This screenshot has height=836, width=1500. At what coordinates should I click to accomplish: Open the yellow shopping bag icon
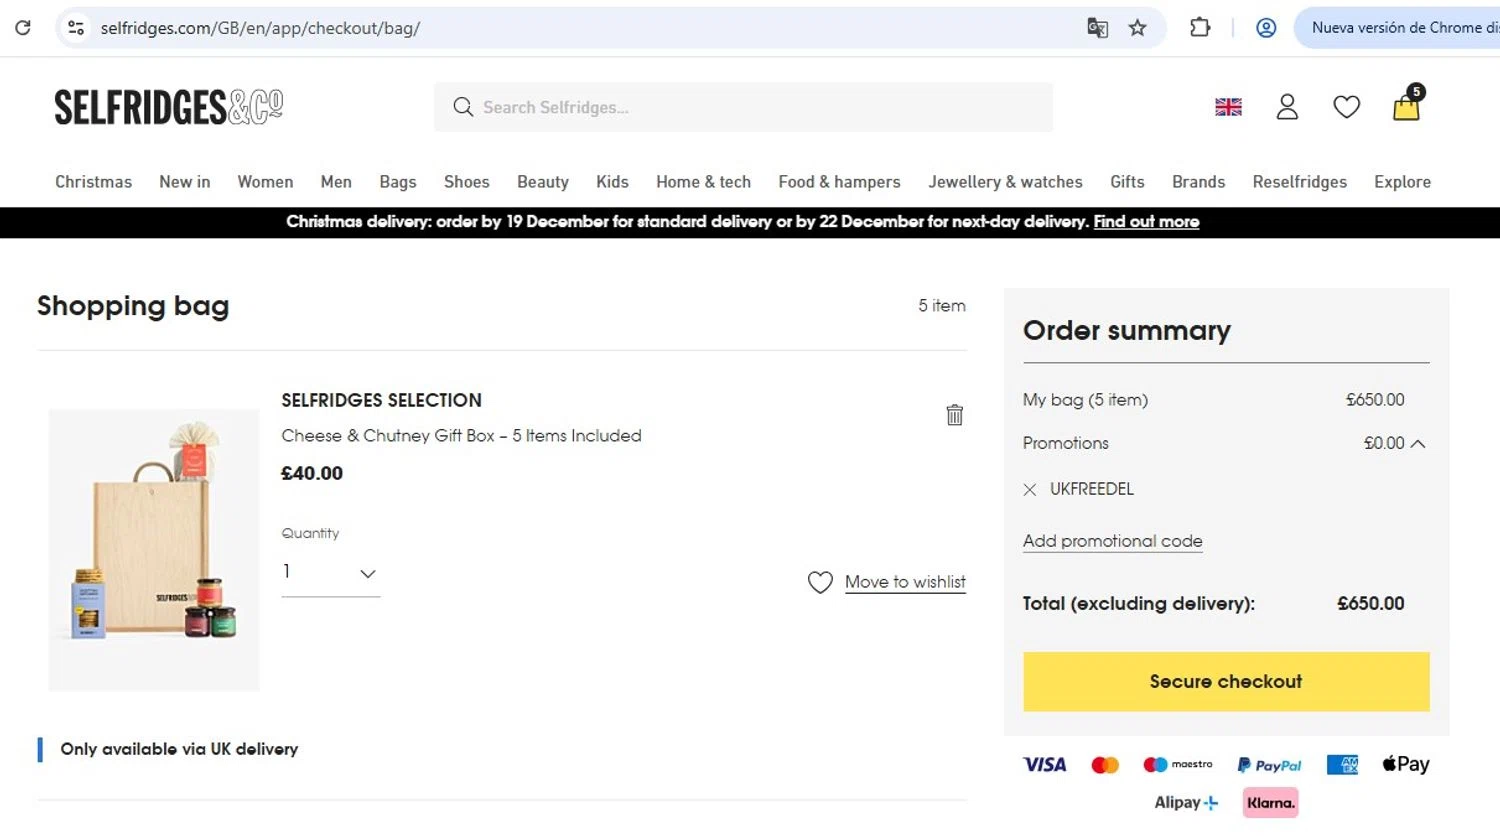pyautogui.click(x=1407, y=104)
